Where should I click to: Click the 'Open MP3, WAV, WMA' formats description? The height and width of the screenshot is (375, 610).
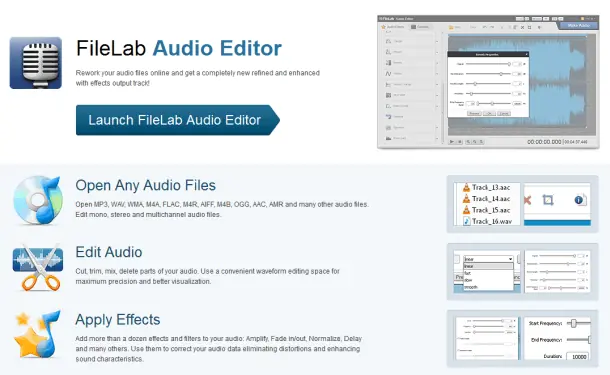point(222,209)
